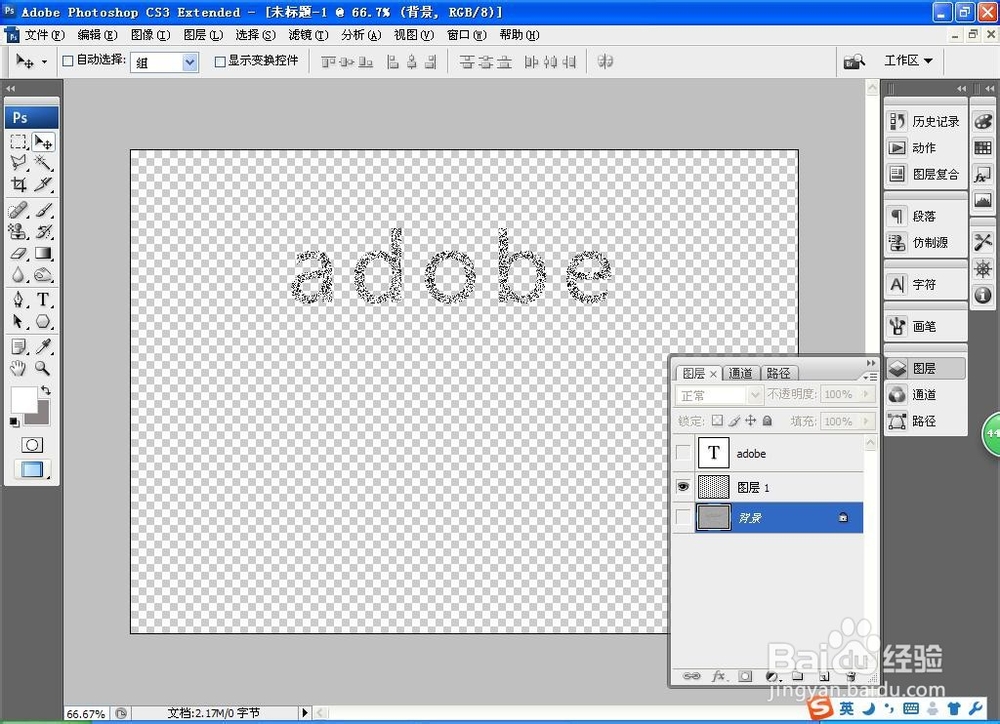Show the adobe text layer visibility
The image size is (1000, 724).
(x=683, y=453)
